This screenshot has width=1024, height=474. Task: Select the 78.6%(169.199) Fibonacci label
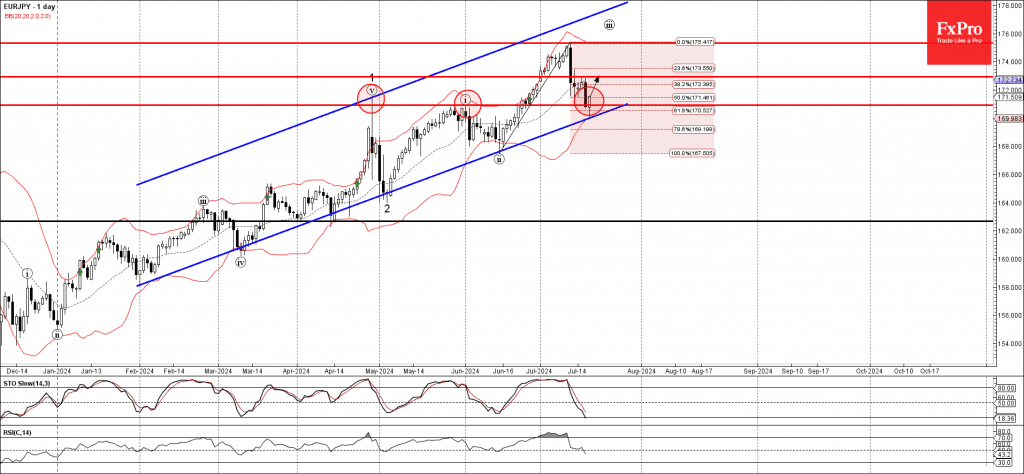point(694,129)
